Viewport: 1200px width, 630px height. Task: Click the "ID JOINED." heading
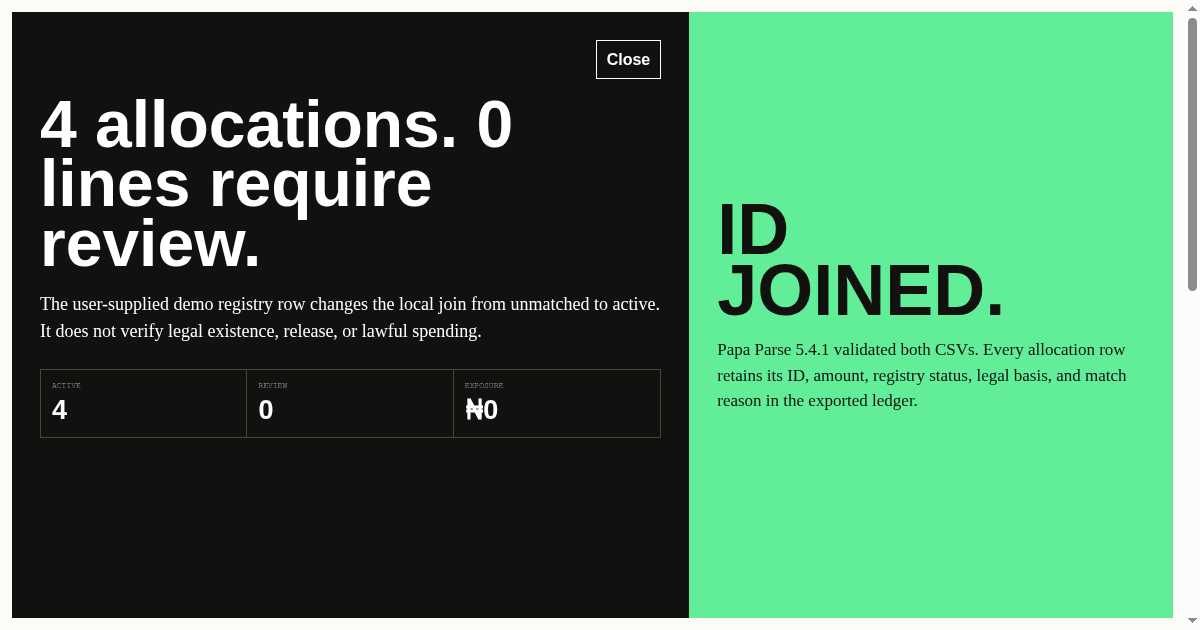[860, 260]
